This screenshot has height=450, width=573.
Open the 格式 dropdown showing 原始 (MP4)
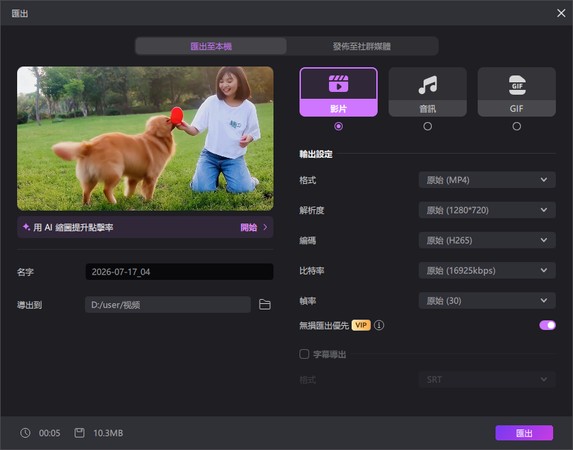click(487, 180)
